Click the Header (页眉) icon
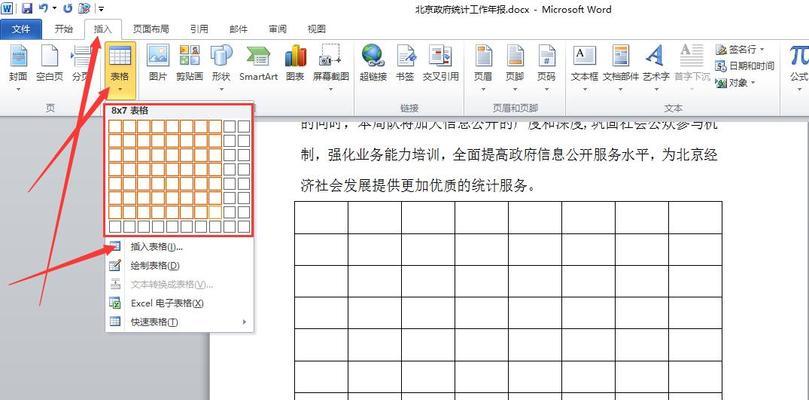809x400 pixels. tap(483, 55)
